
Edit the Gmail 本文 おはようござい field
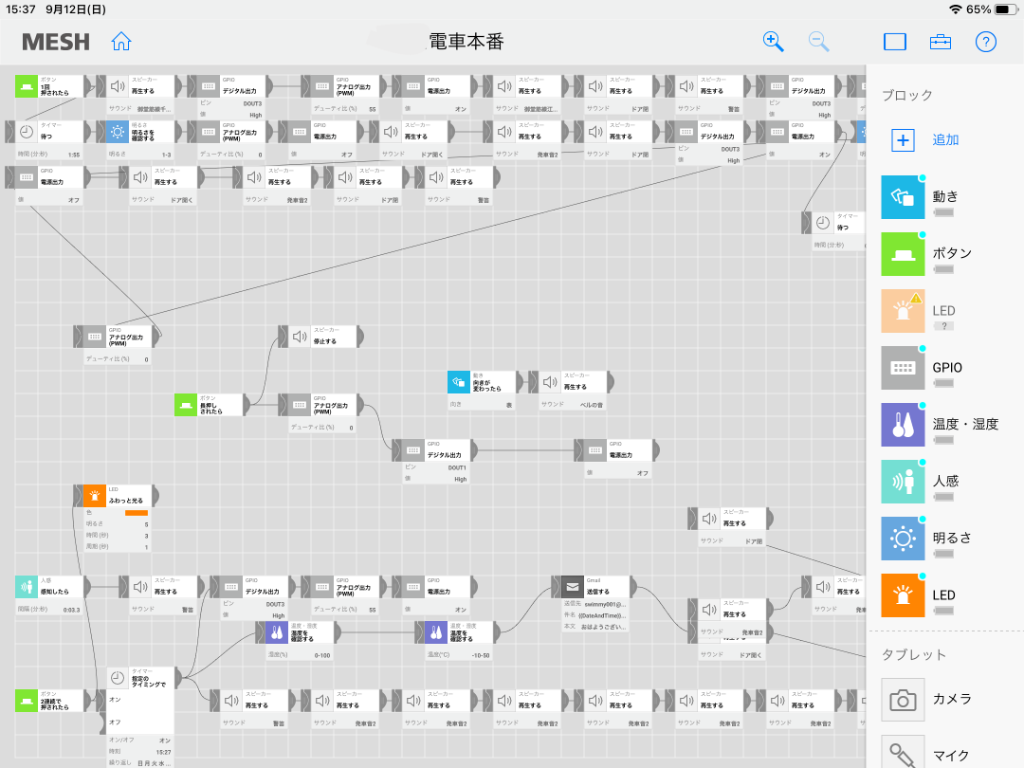pos(596,627)
